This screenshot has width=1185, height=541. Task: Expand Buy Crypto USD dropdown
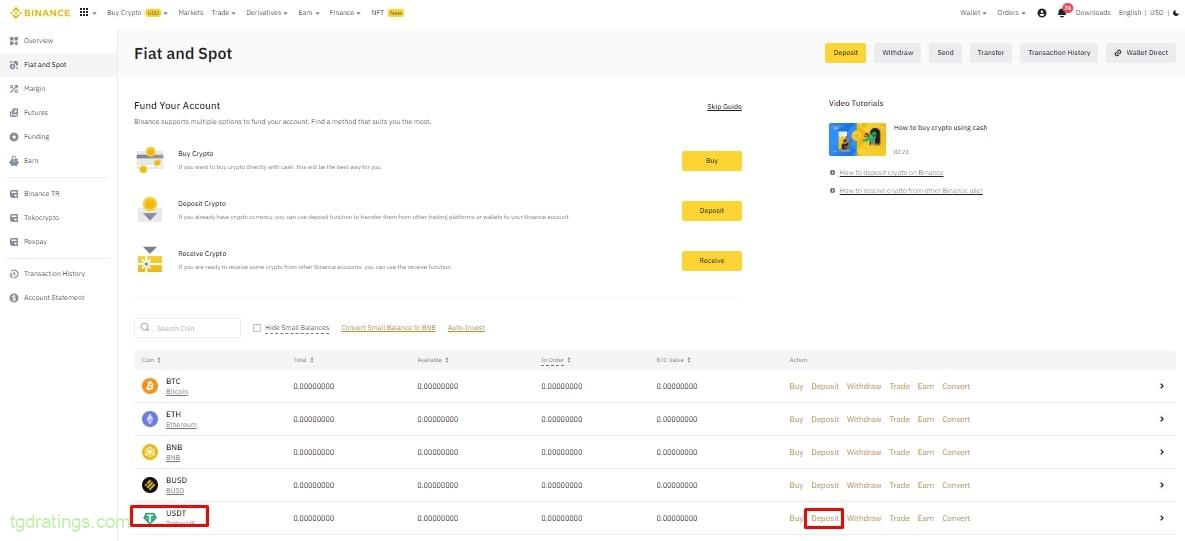(137, 13)
